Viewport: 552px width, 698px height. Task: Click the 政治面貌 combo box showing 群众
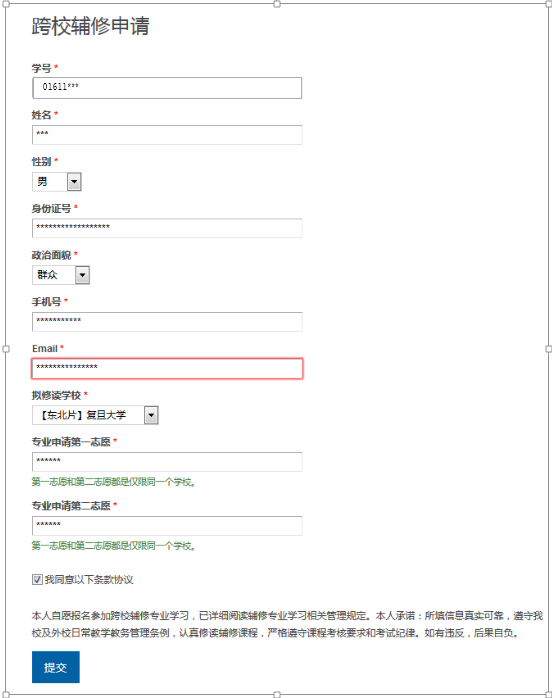tap(61, 275)
